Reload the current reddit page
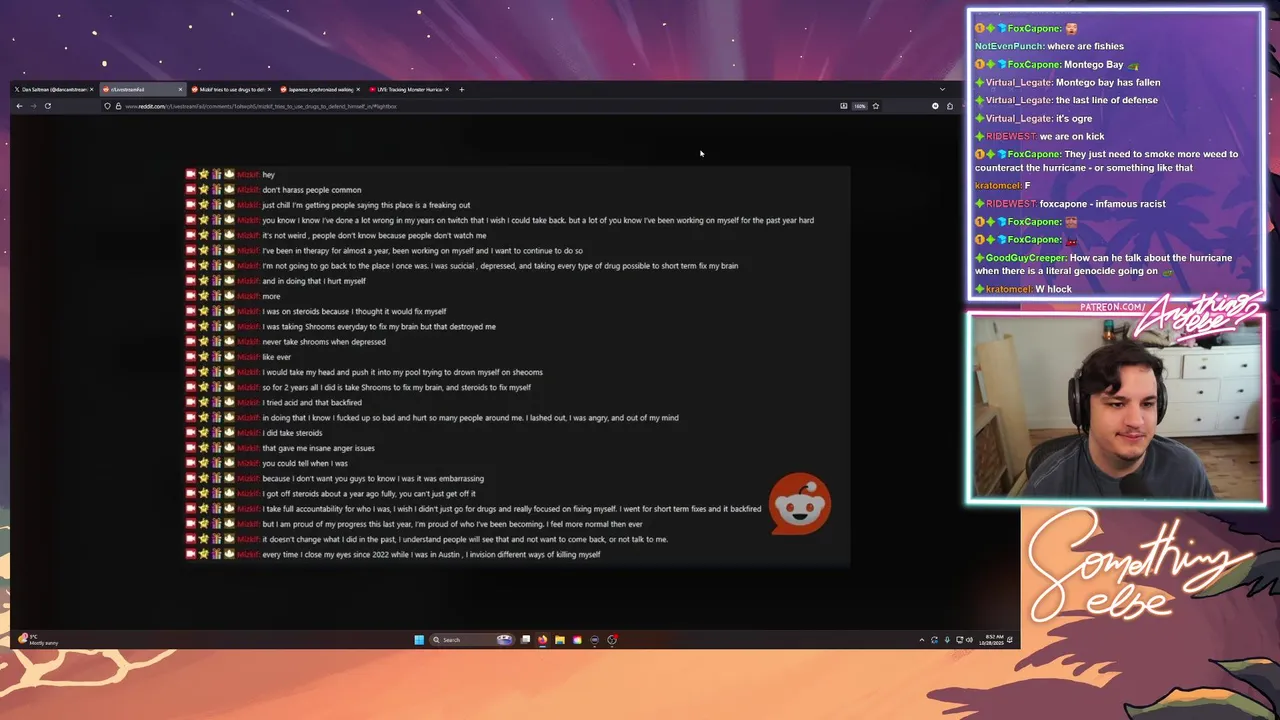The image size is (1280, 720). tap(47, 106)
